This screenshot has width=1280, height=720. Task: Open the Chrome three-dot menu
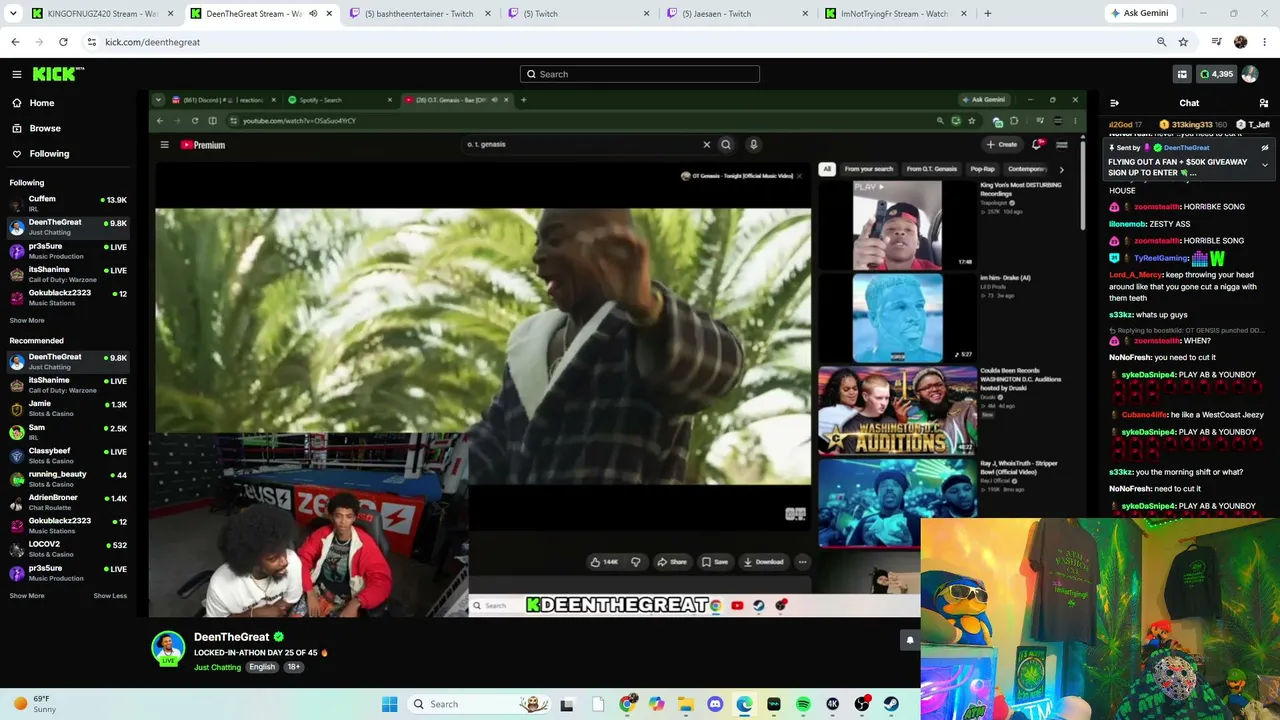coord(1265,42)
